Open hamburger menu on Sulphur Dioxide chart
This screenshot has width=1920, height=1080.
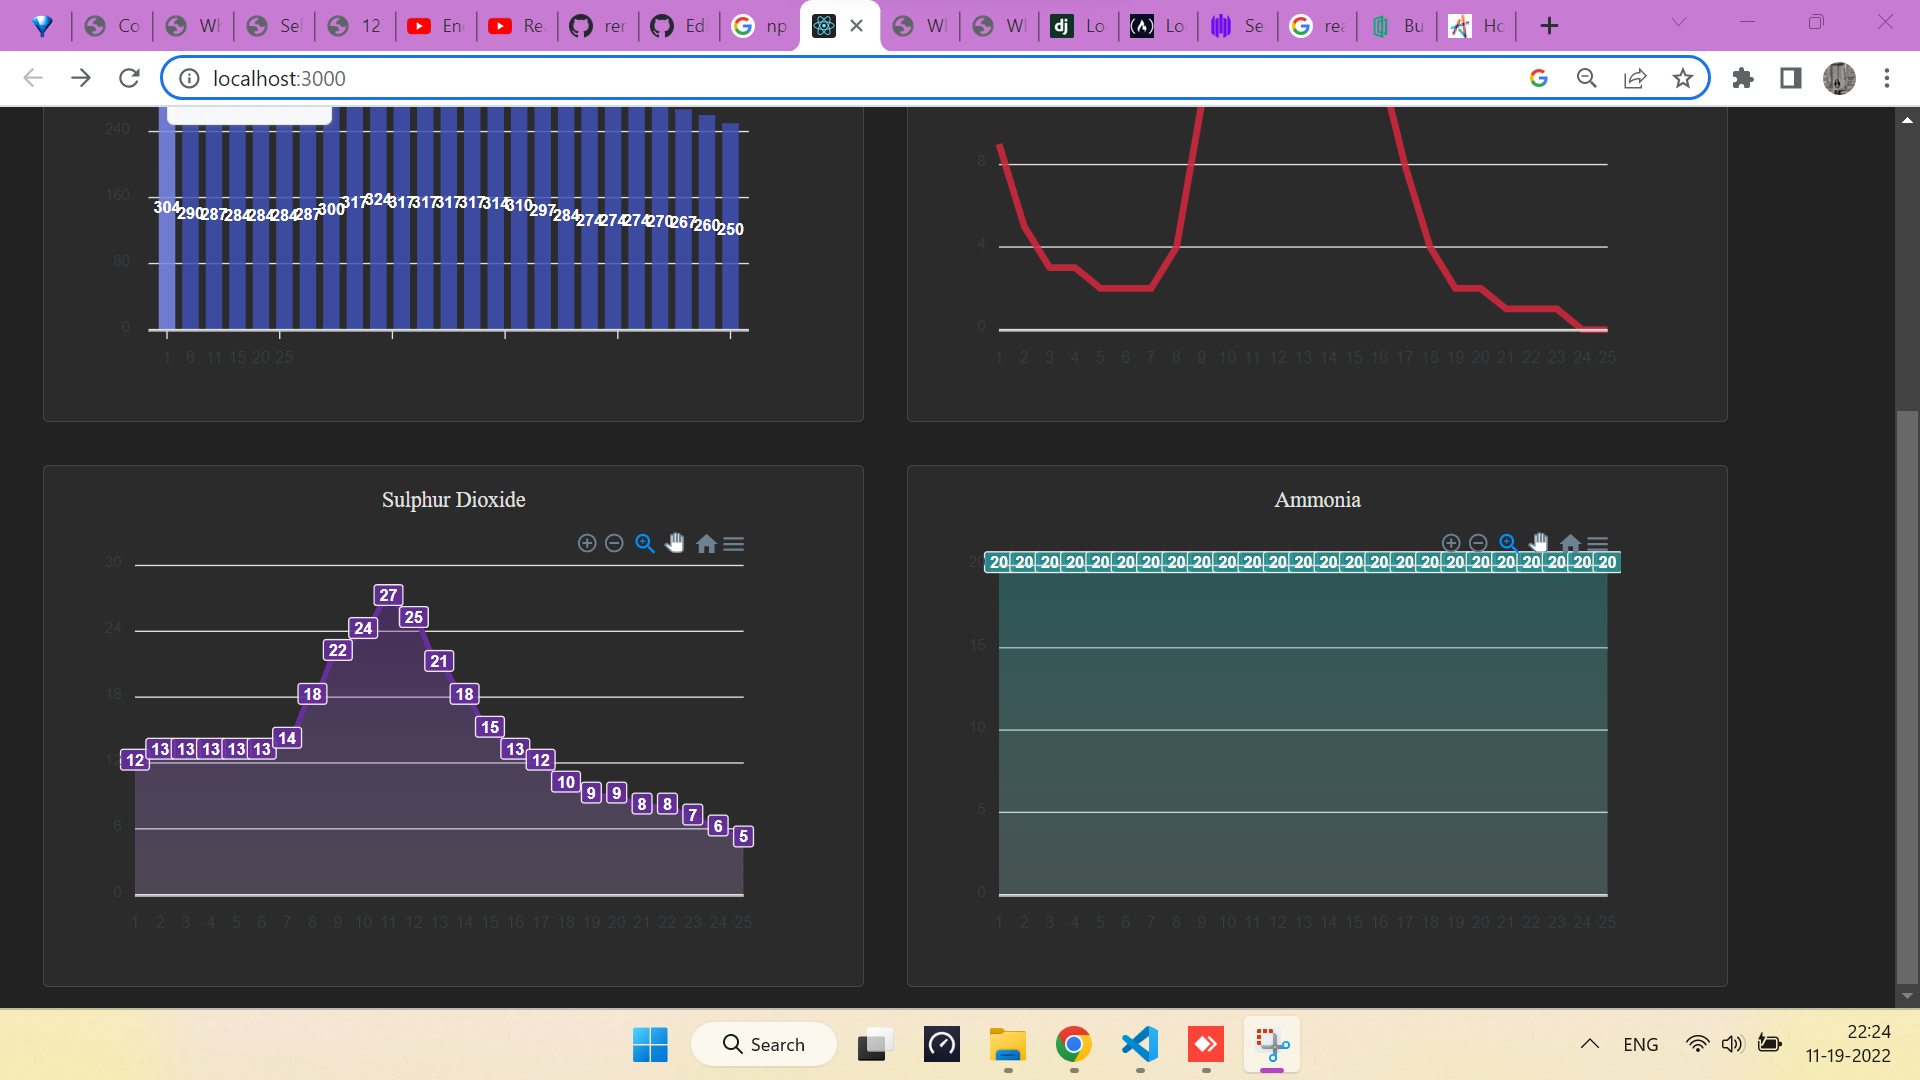734,543
